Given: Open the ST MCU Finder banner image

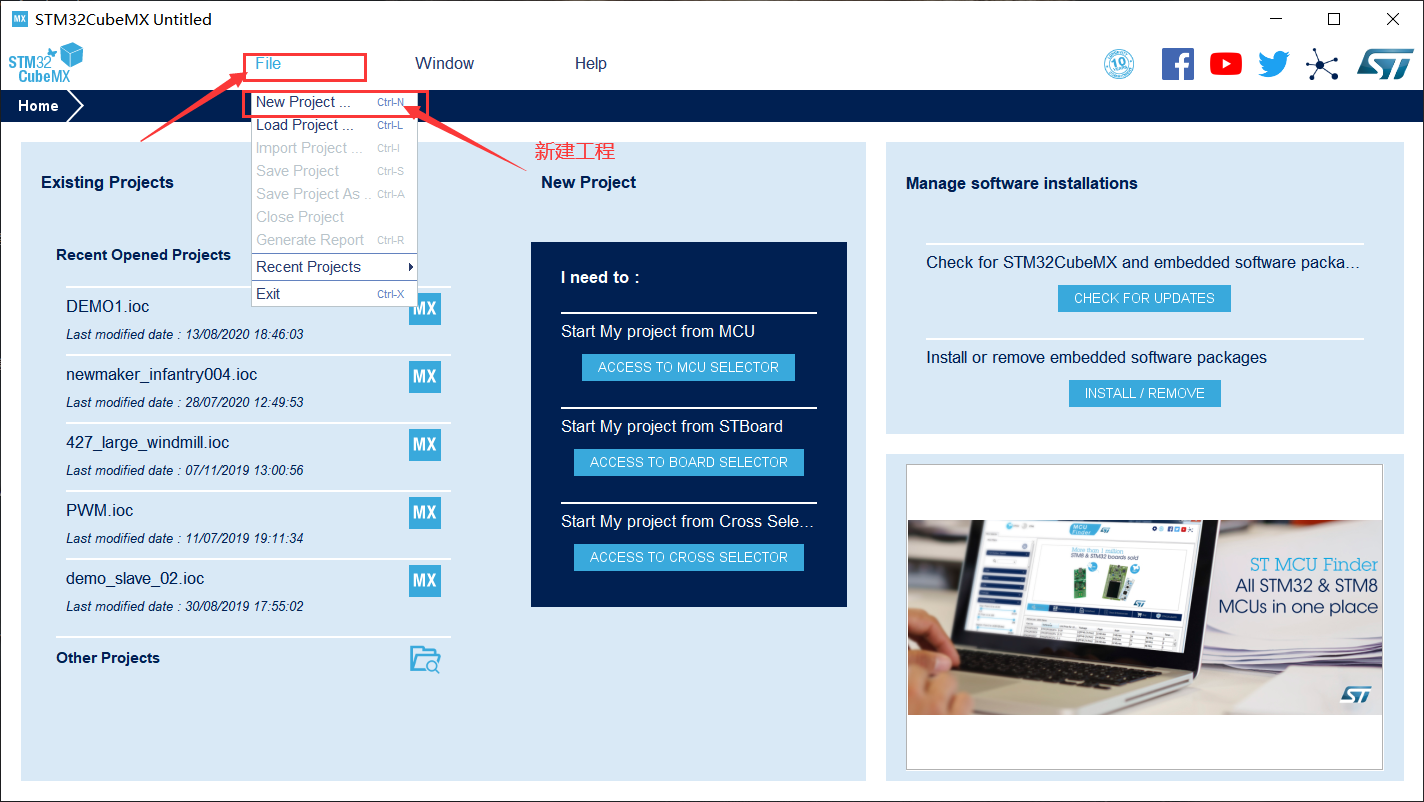Looking at the screenshot, I should [1144, 617].
